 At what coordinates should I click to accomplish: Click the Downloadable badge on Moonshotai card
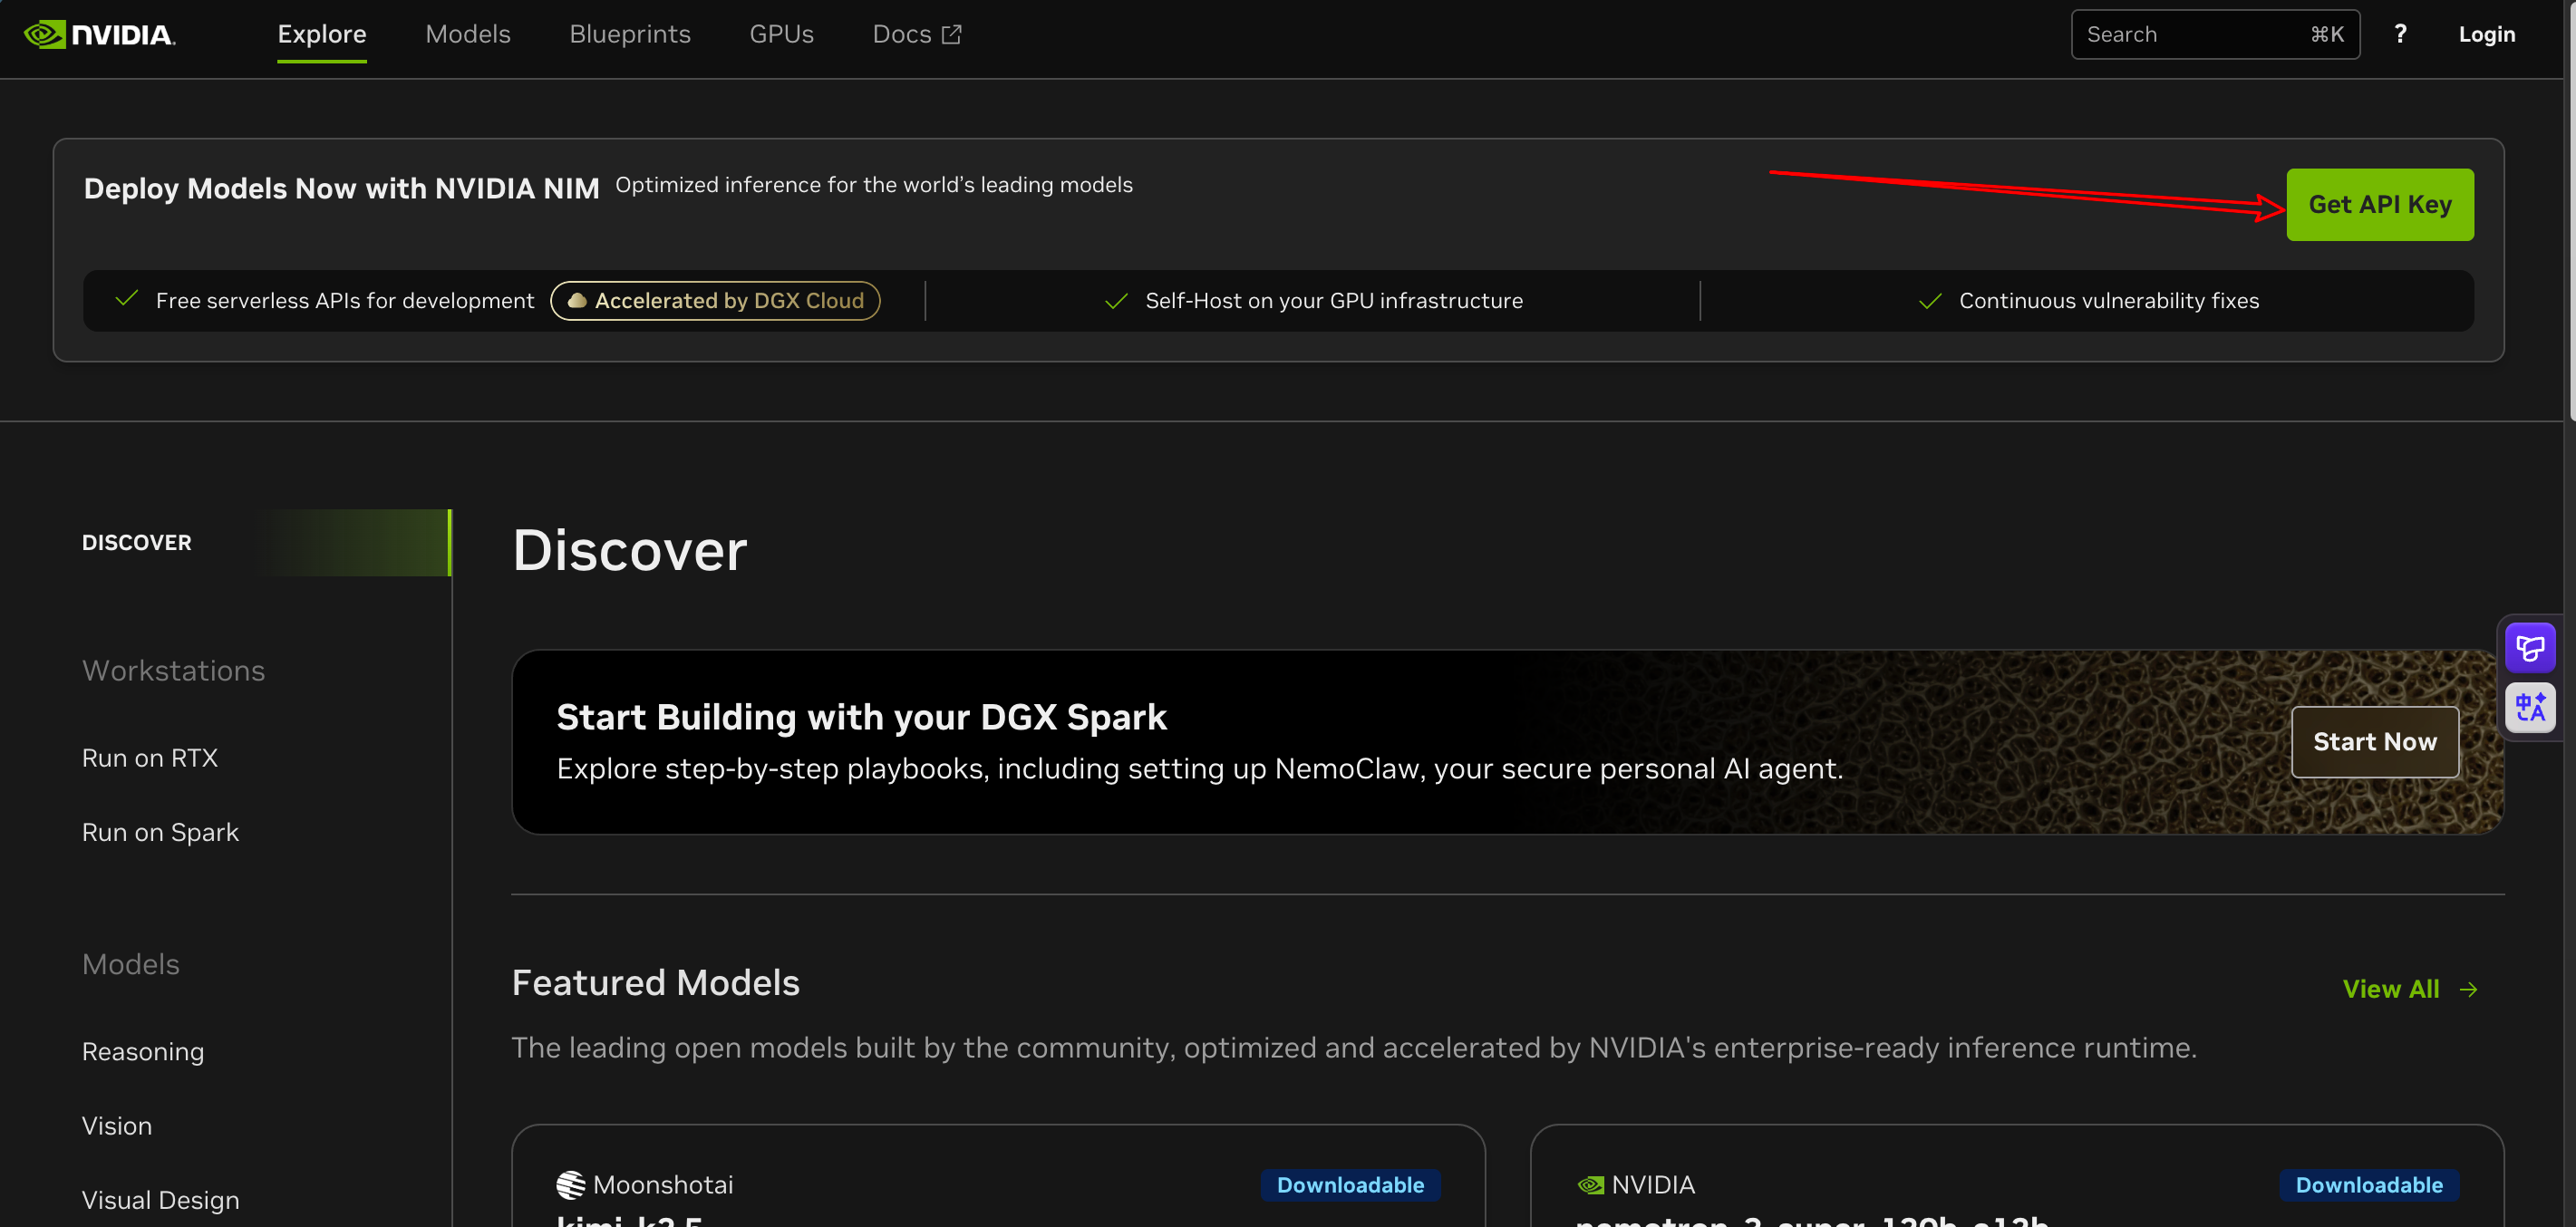coord(1350,1185)
